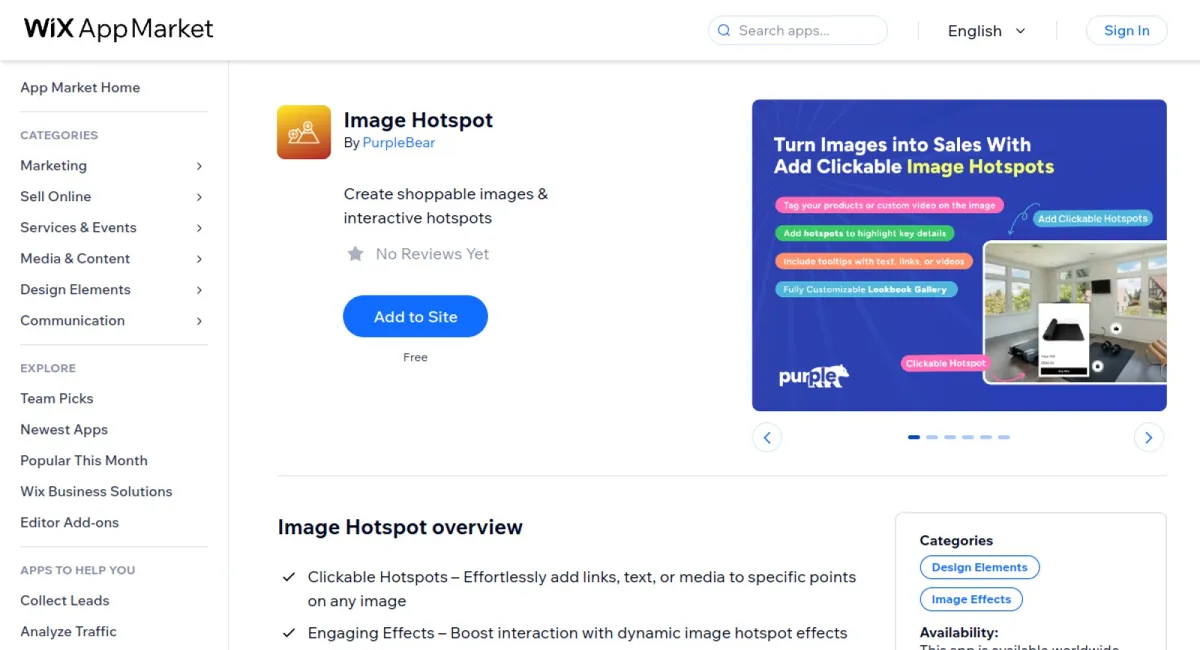Open the Design Elements sidebar category

(75, 289)
